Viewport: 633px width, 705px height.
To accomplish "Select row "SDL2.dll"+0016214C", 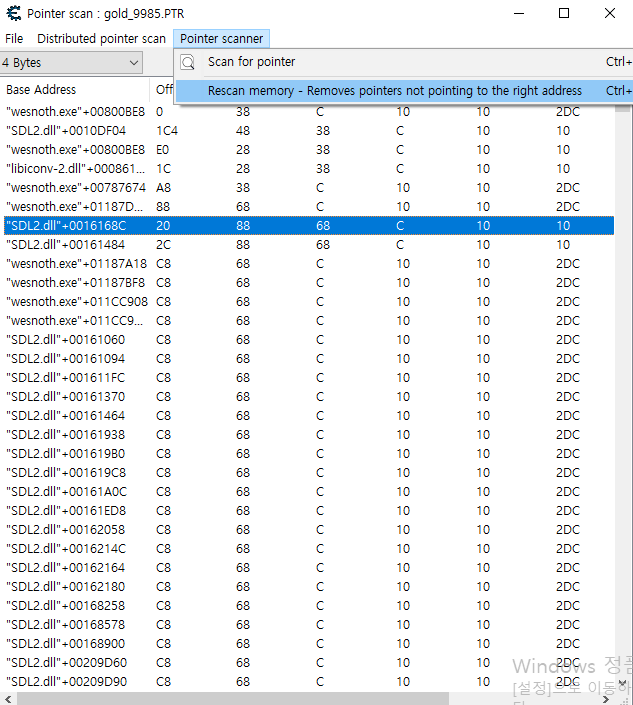I will 309,549.
